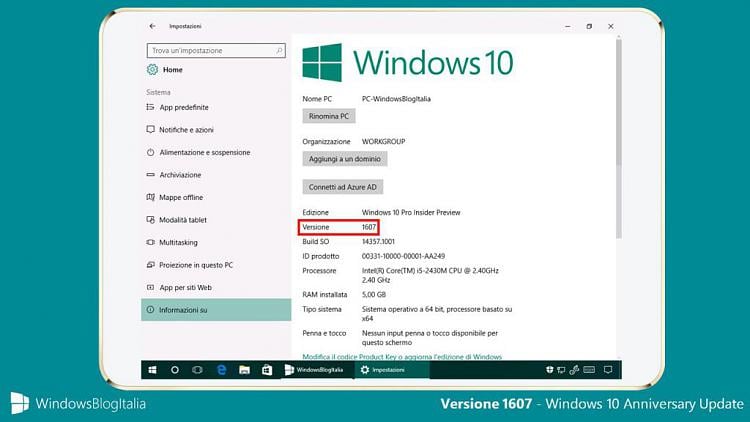Viewport: 750px width, 422px height.
Task: Go back with the arrow in Impostazioni
Action: (152, 26)
